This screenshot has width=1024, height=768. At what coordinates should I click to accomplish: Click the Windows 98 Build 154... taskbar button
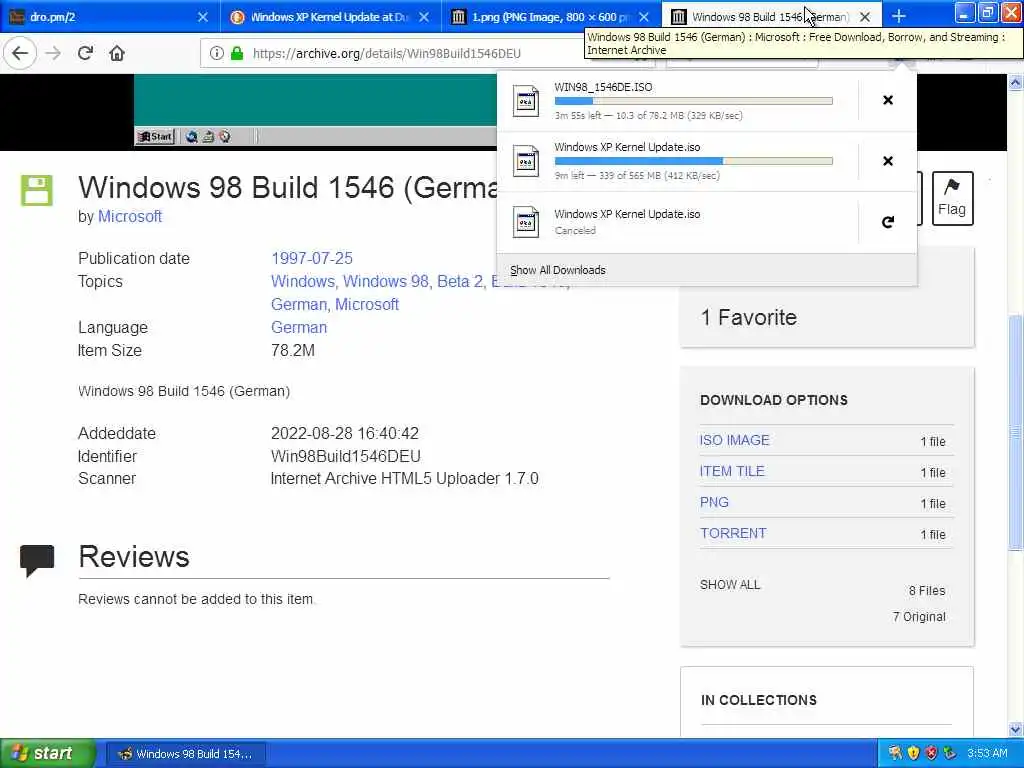[x=186, y=754]
